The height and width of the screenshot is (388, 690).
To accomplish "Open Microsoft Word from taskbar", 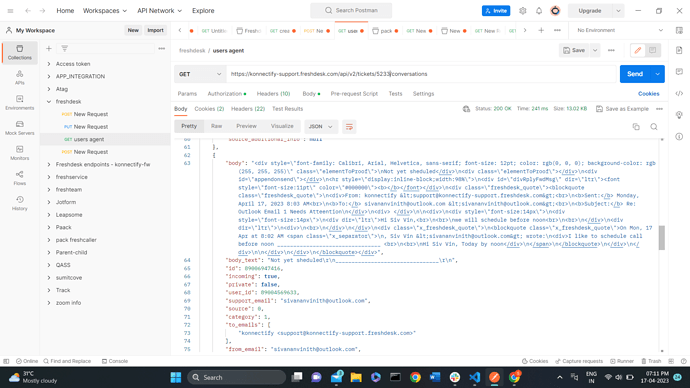I will [x=435, y=377].
